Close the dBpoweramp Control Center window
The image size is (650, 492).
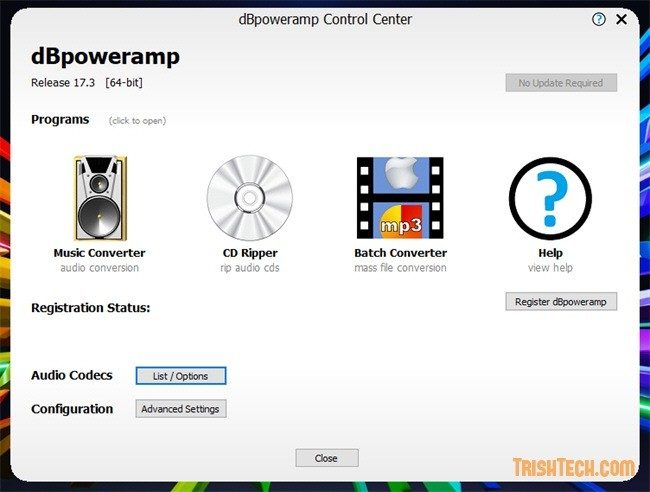(x=621, y=19)
